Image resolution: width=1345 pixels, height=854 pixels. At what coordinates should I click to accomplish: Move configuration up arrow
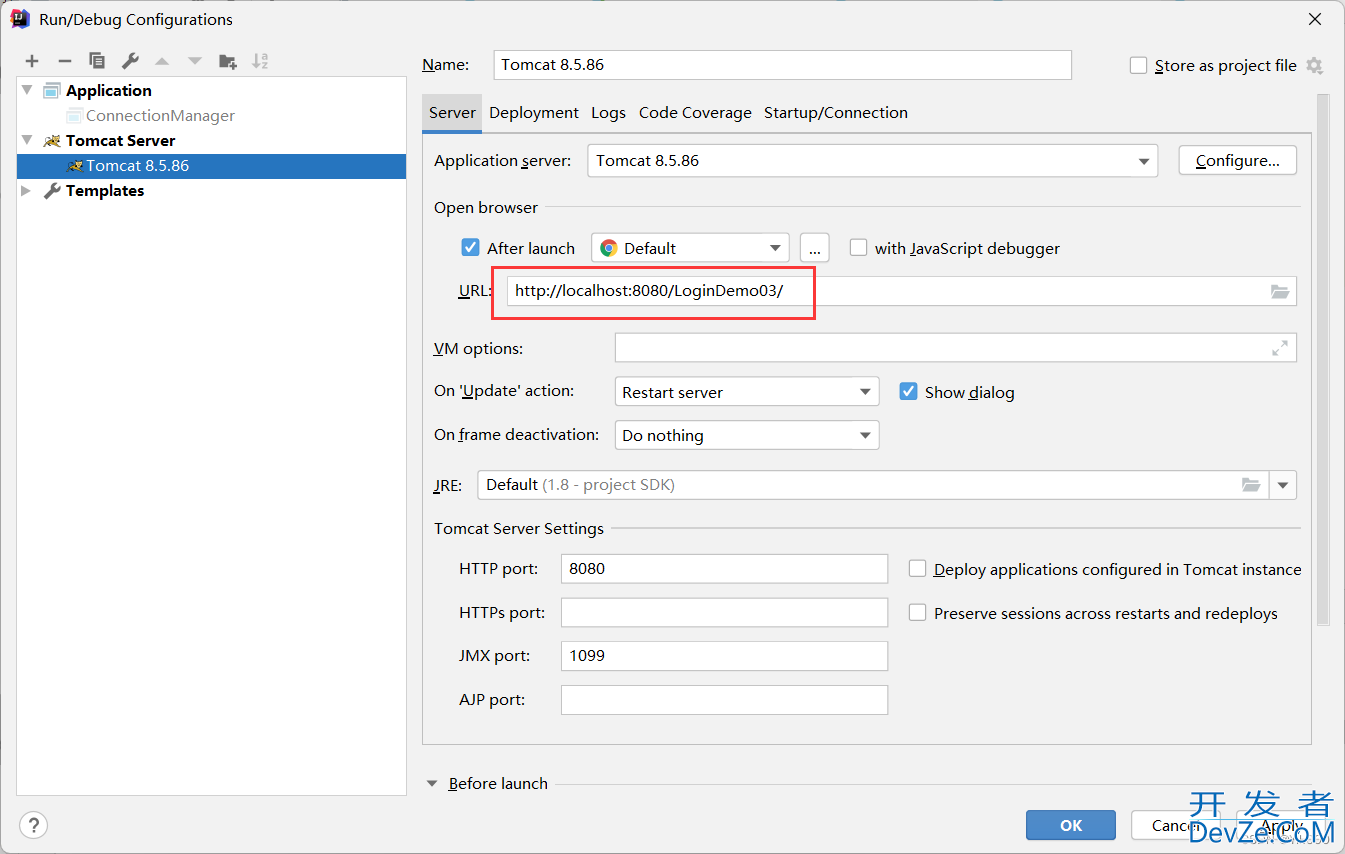[x=162, y=61]
